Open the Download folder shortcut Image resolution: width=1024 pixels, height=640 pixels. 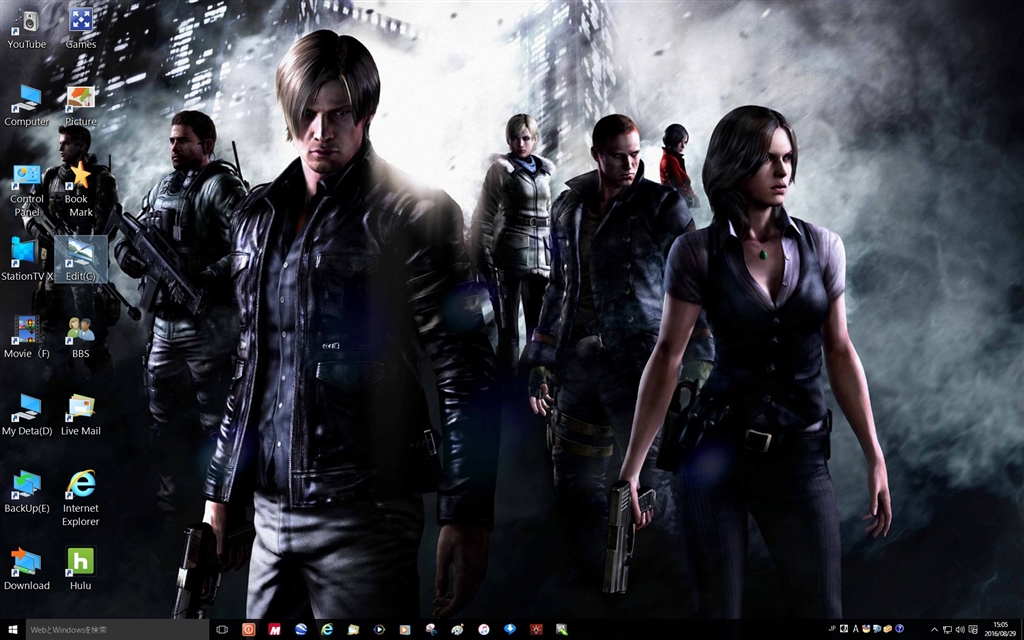coord(27,569)
